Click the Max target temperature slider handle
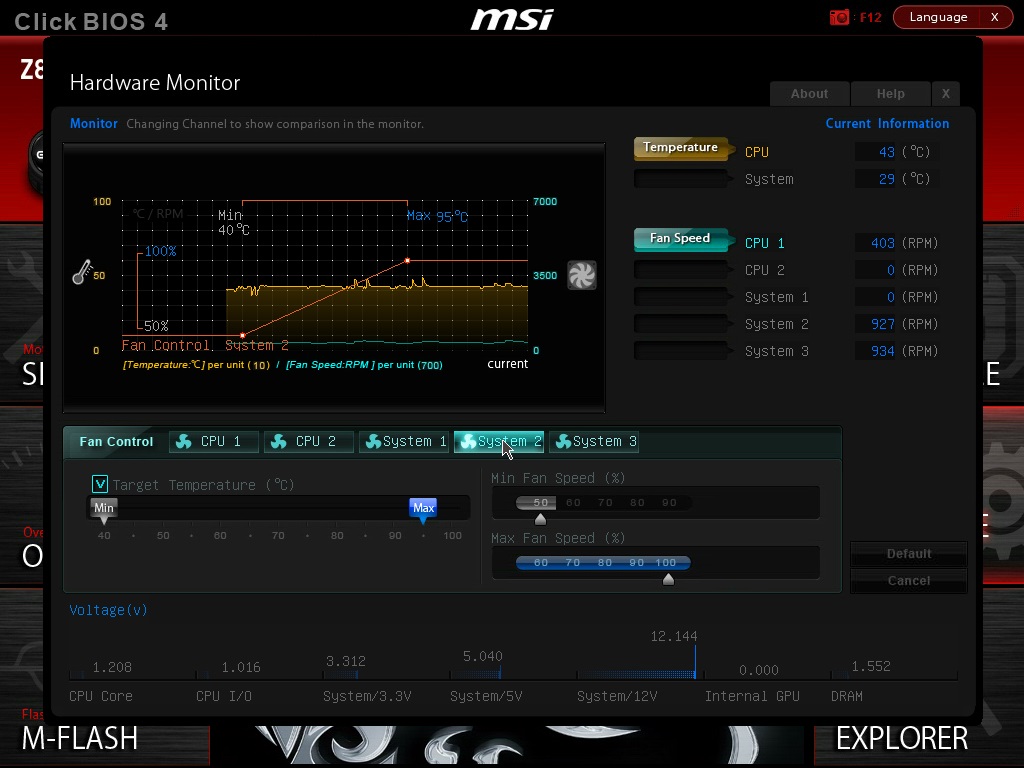 click(423, 510)
